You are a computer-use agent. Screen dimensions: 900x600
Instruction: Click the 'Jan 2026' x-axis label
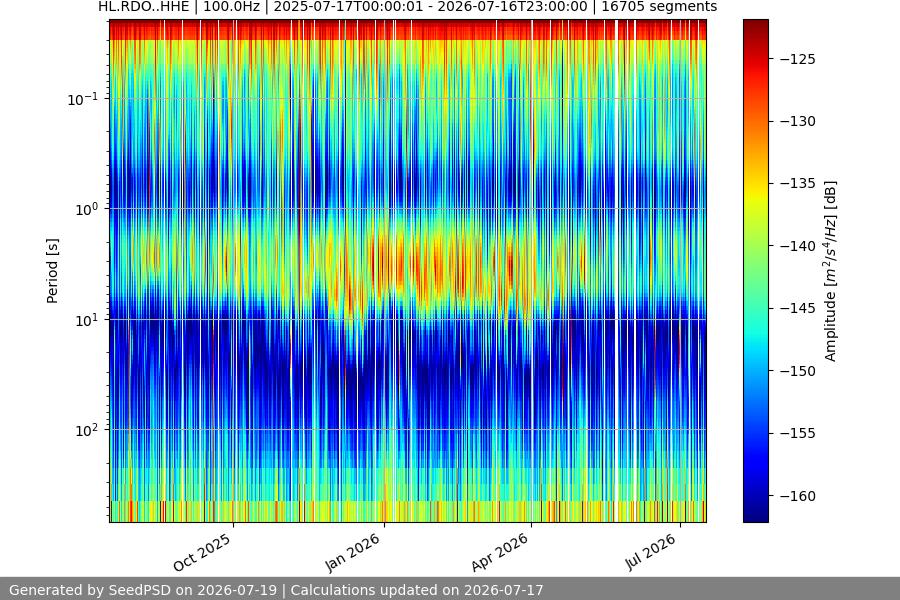point(352,552)
